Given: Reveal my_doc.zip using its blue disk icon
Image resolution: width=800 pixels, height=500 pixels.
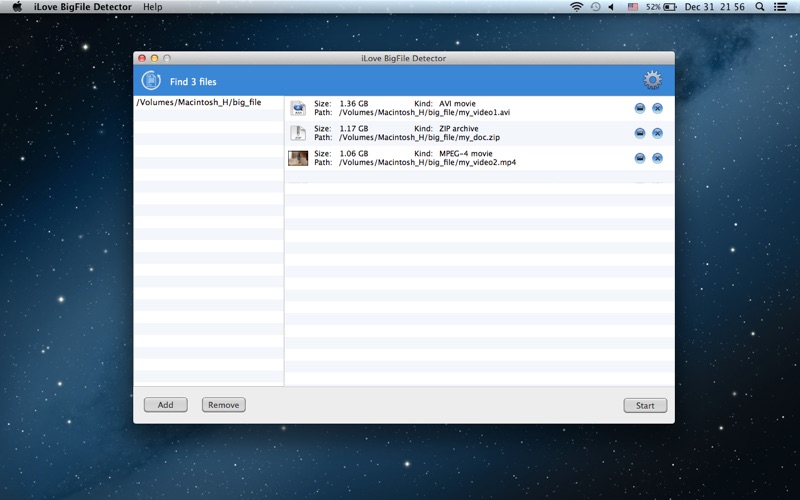Looking at the screenshot, I should [640, 133].
